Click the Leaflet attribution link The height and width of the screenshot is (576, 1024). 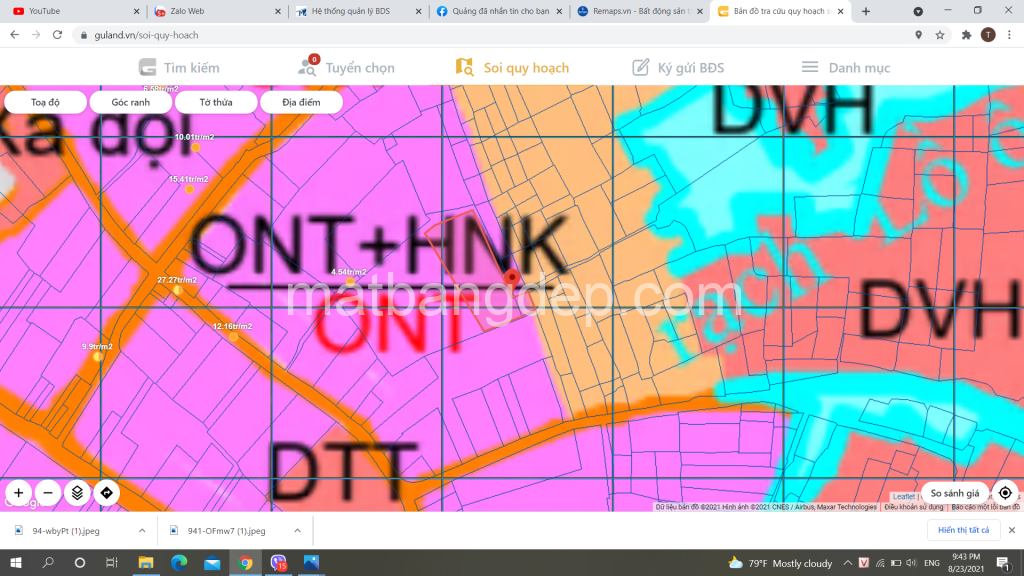coord(904,496)
